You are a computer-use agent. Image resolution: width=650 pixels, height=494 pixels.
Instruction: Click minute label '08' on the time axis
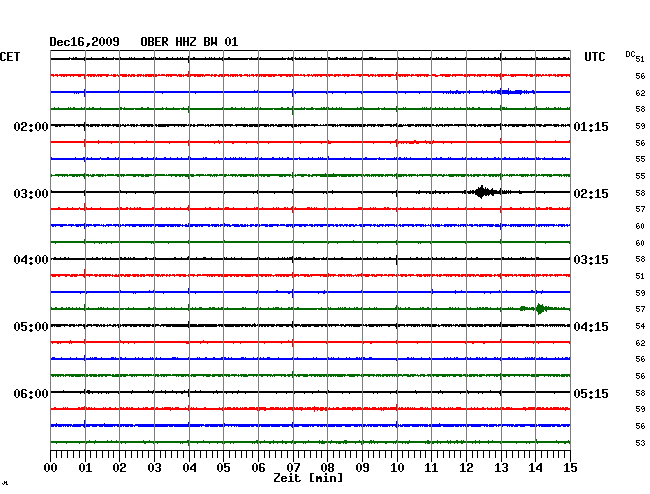[x=327, y=467]
